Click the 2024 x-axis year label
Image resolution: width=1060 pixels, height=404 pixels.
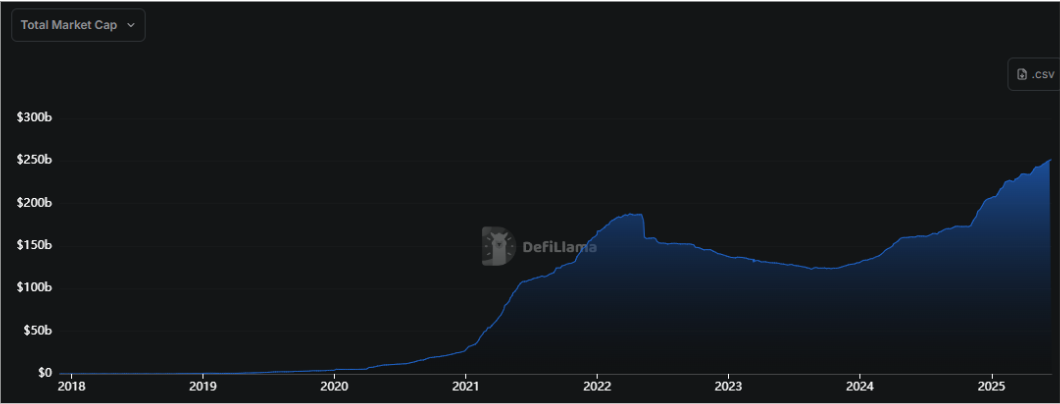[x=860, y=386]
